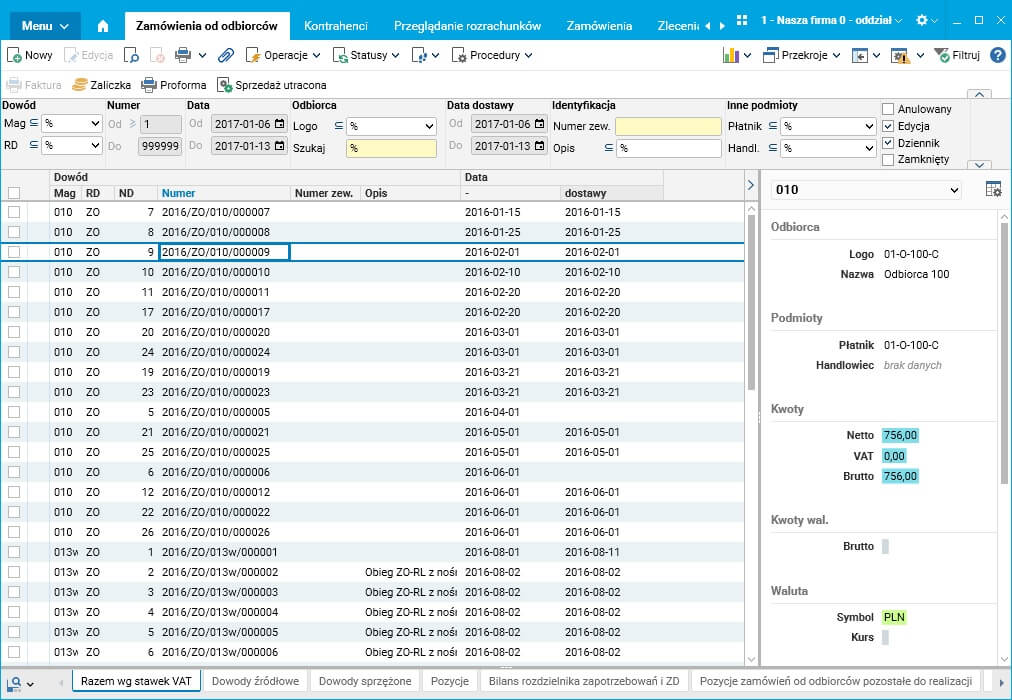Click the Nowy button
Image resolution: width=1012 pixels, height=700 pixels.
(30, 55)
